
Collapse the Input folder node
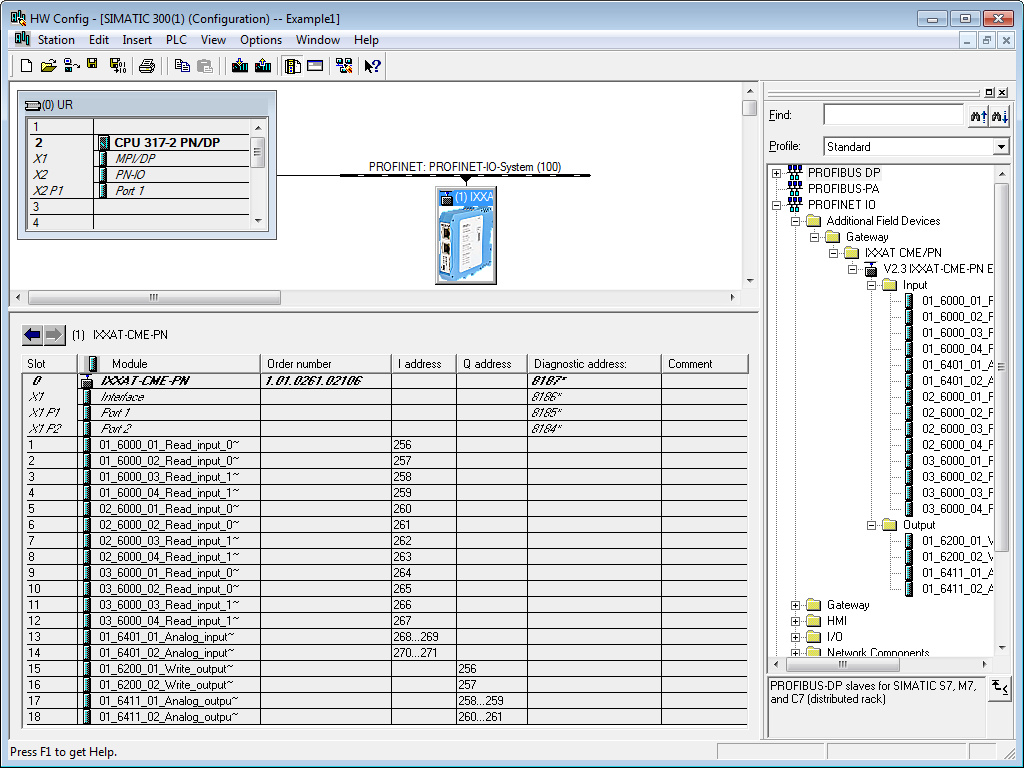pos(871,285)
